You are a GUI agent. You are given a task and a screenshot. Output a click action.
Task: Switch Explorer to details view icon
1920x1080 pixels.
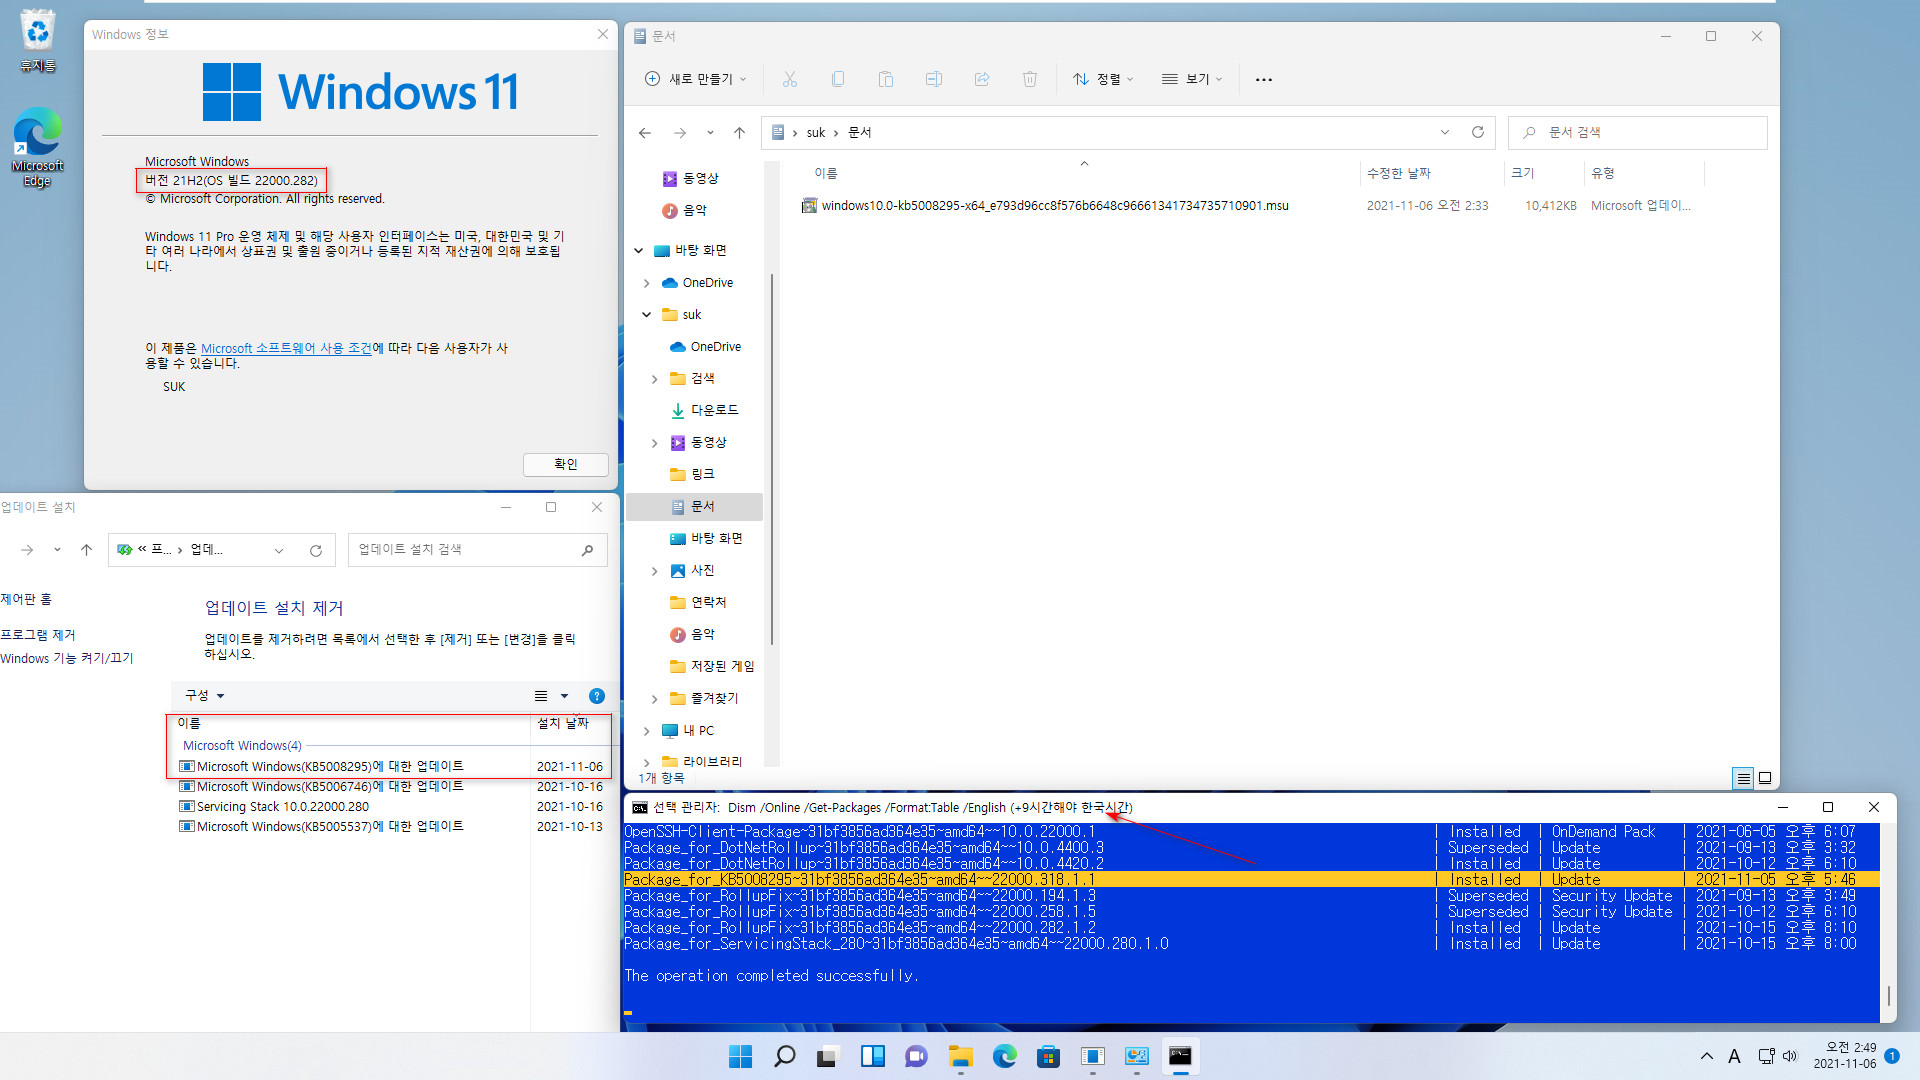pos(1743,778)
